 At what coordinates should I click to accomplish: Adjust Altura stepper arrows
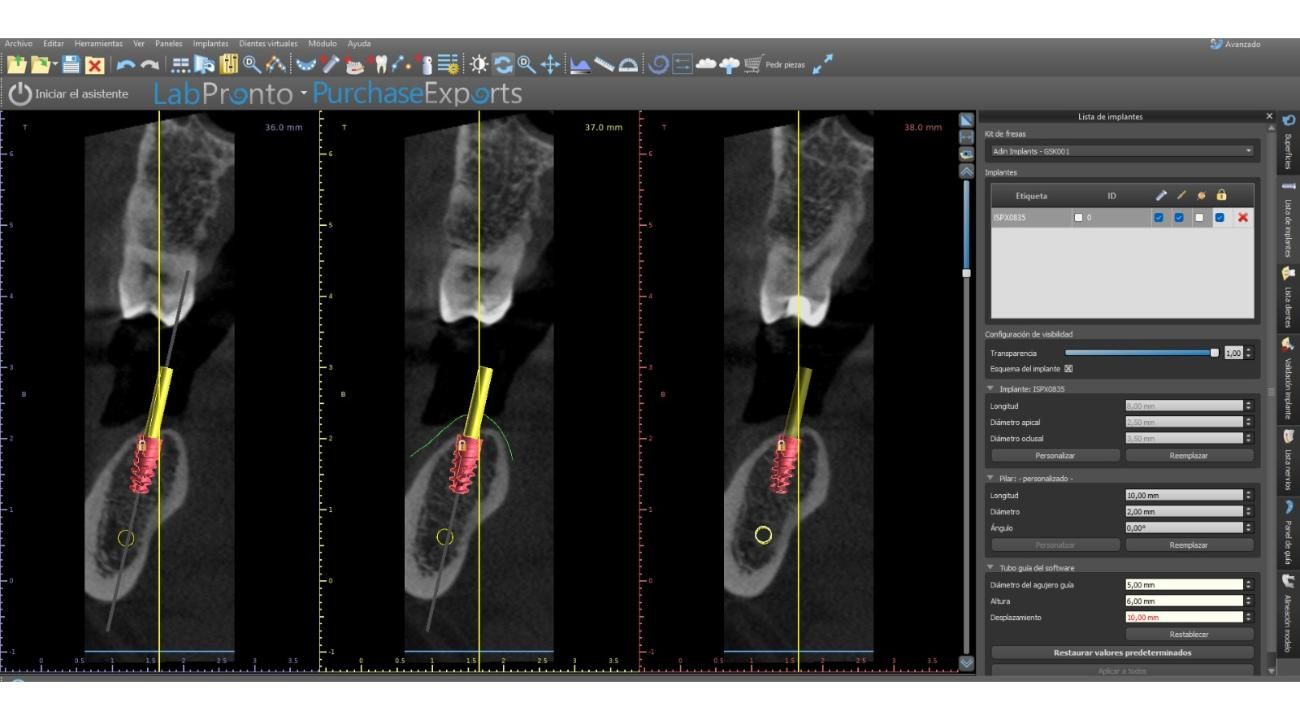coord(1248,601)
